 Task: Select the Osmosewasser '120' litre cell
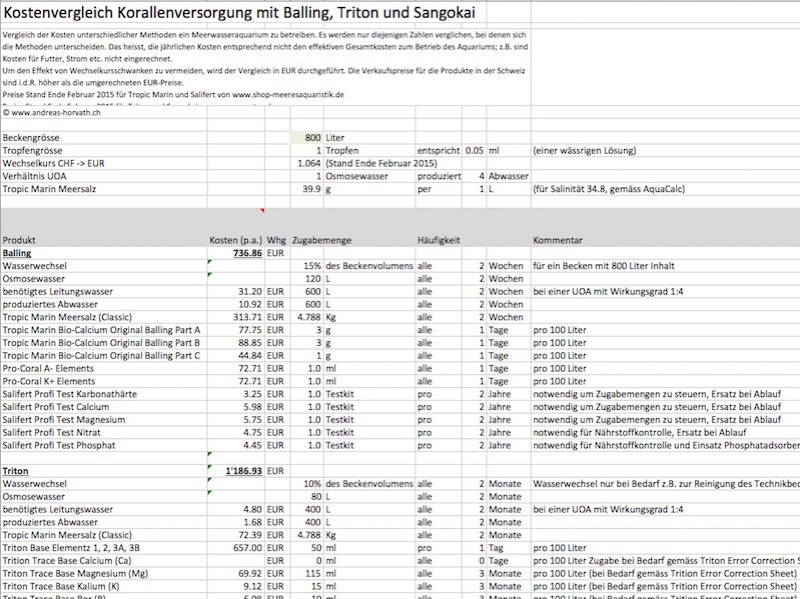(x=313, y=279)
